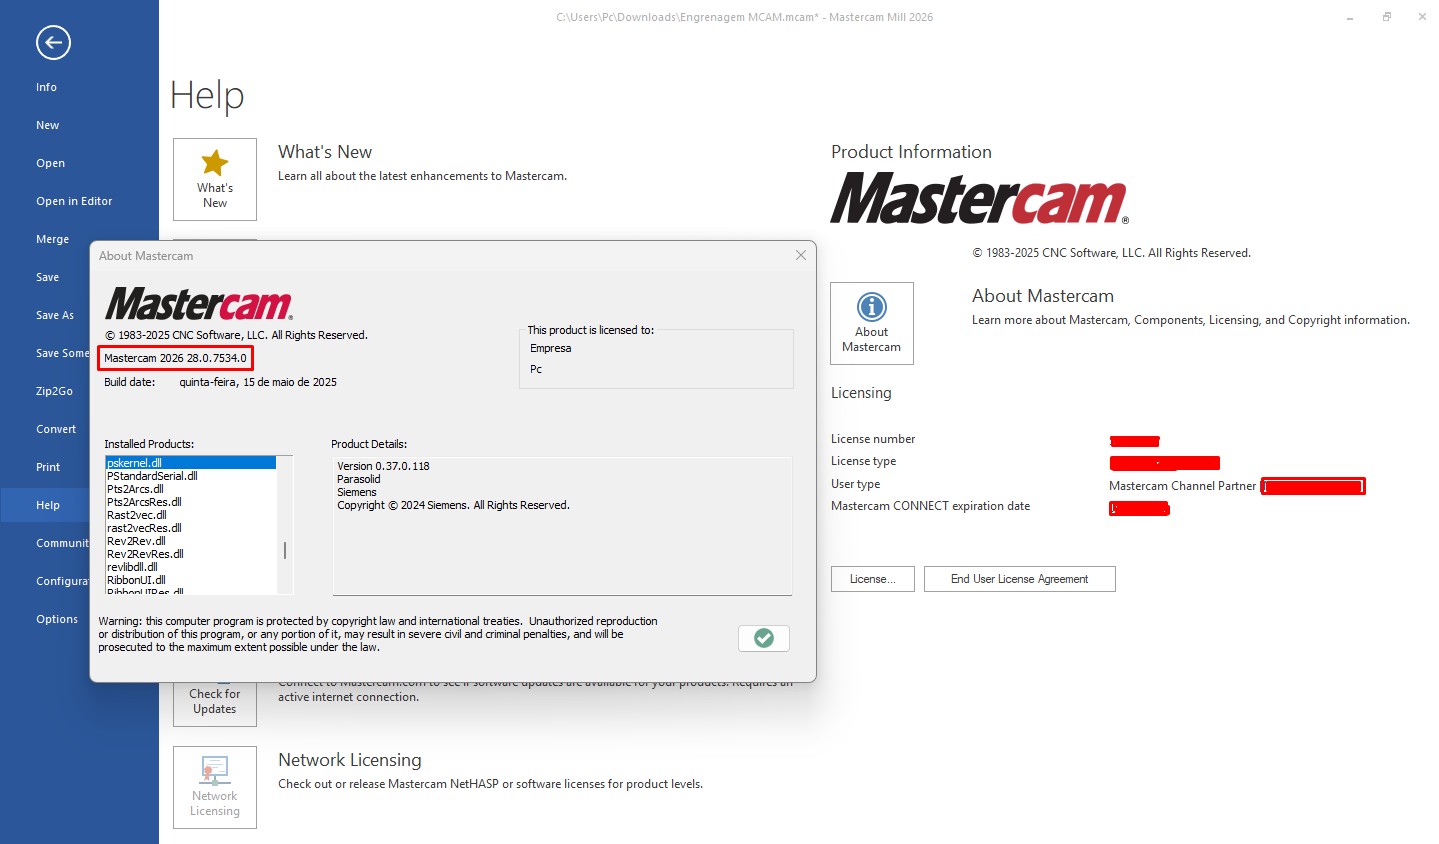Select Pts2ArcsRes.dll in the list
The width and height of the screenshot is (1439, 844).
point(190,502)
